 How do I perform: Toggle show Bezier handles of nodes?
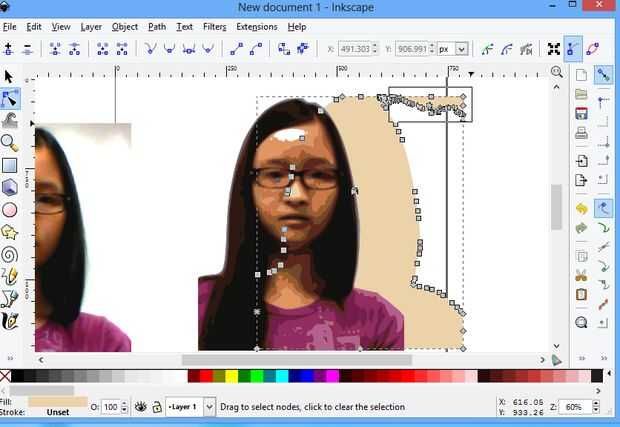coord(573,49)
